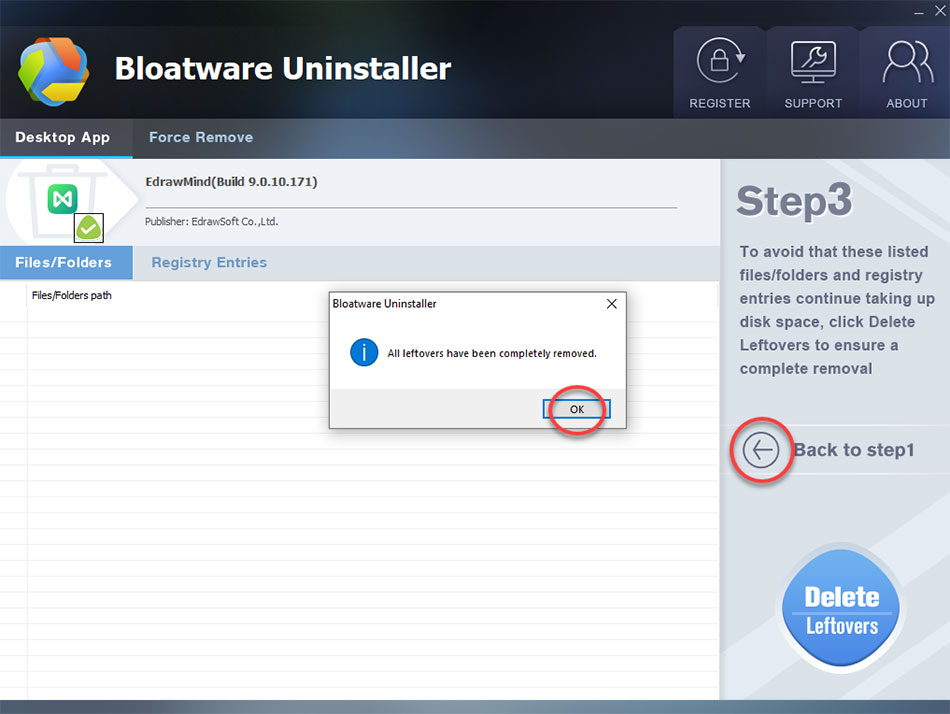
Task: Open the Registry Entries tab
Action: (209, 262)
